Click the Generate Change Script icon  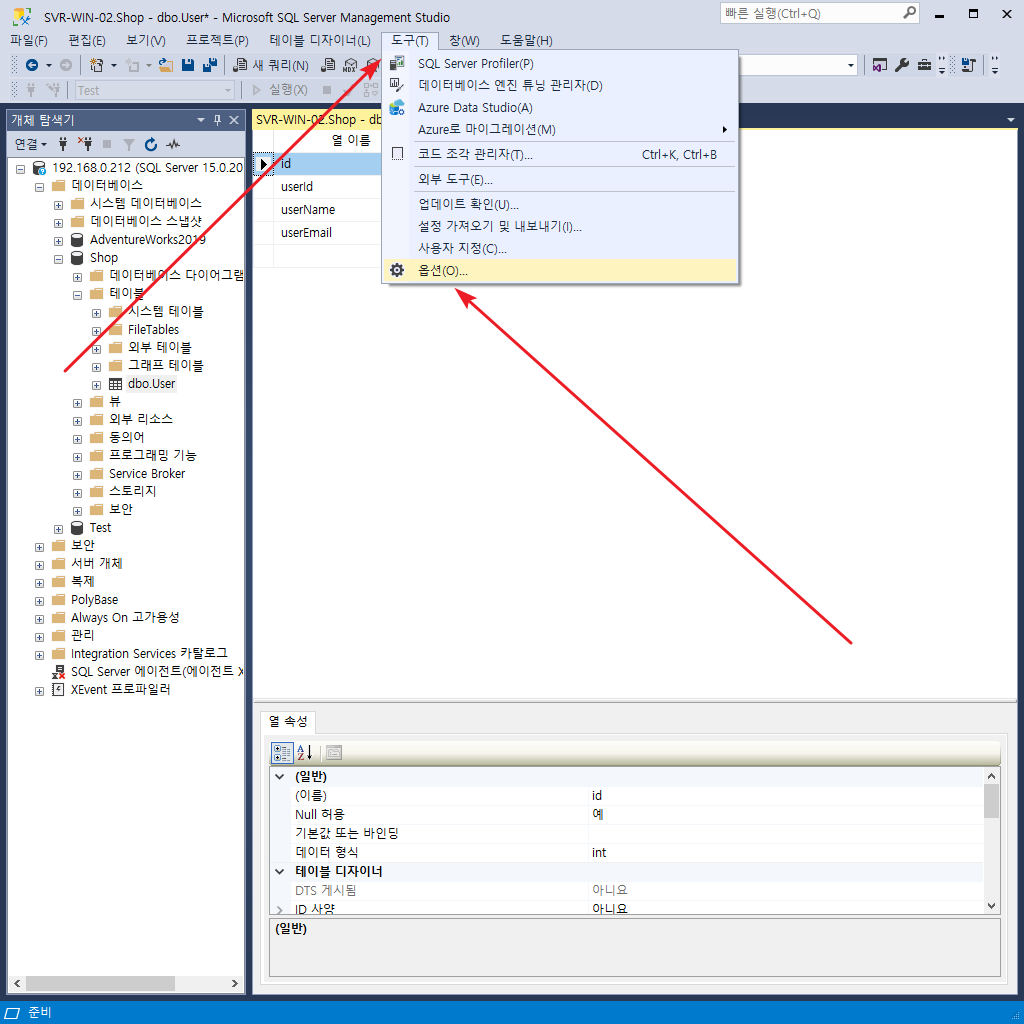pos(968,65)
